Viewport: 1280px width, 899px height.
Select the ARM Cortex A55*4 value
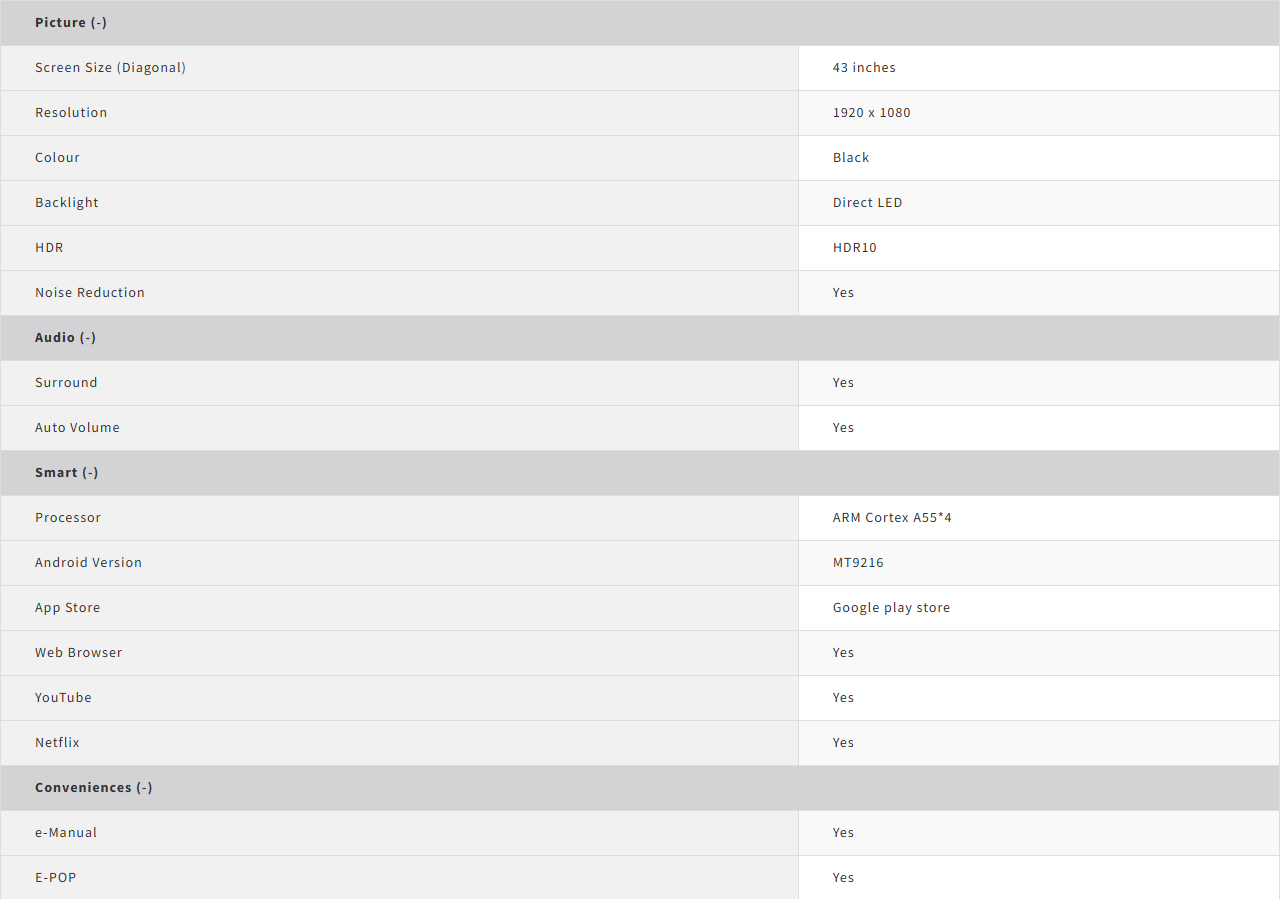click(x=892, y=517)
